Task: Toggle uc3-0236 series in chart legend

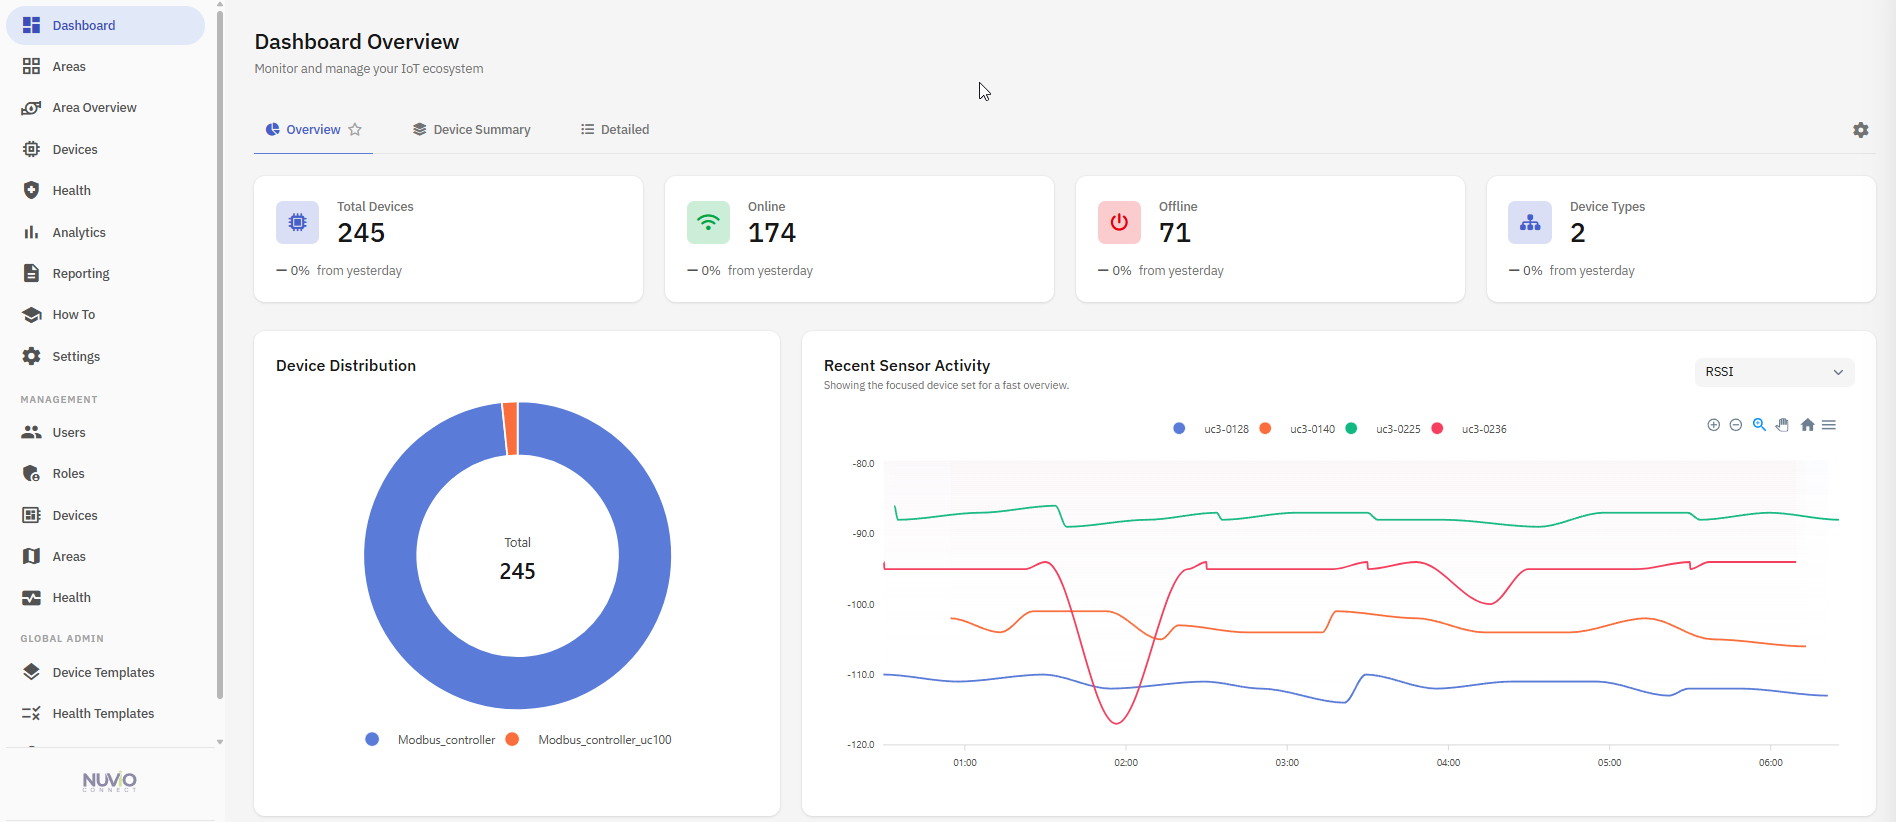Action: [x=1469, y=429]
